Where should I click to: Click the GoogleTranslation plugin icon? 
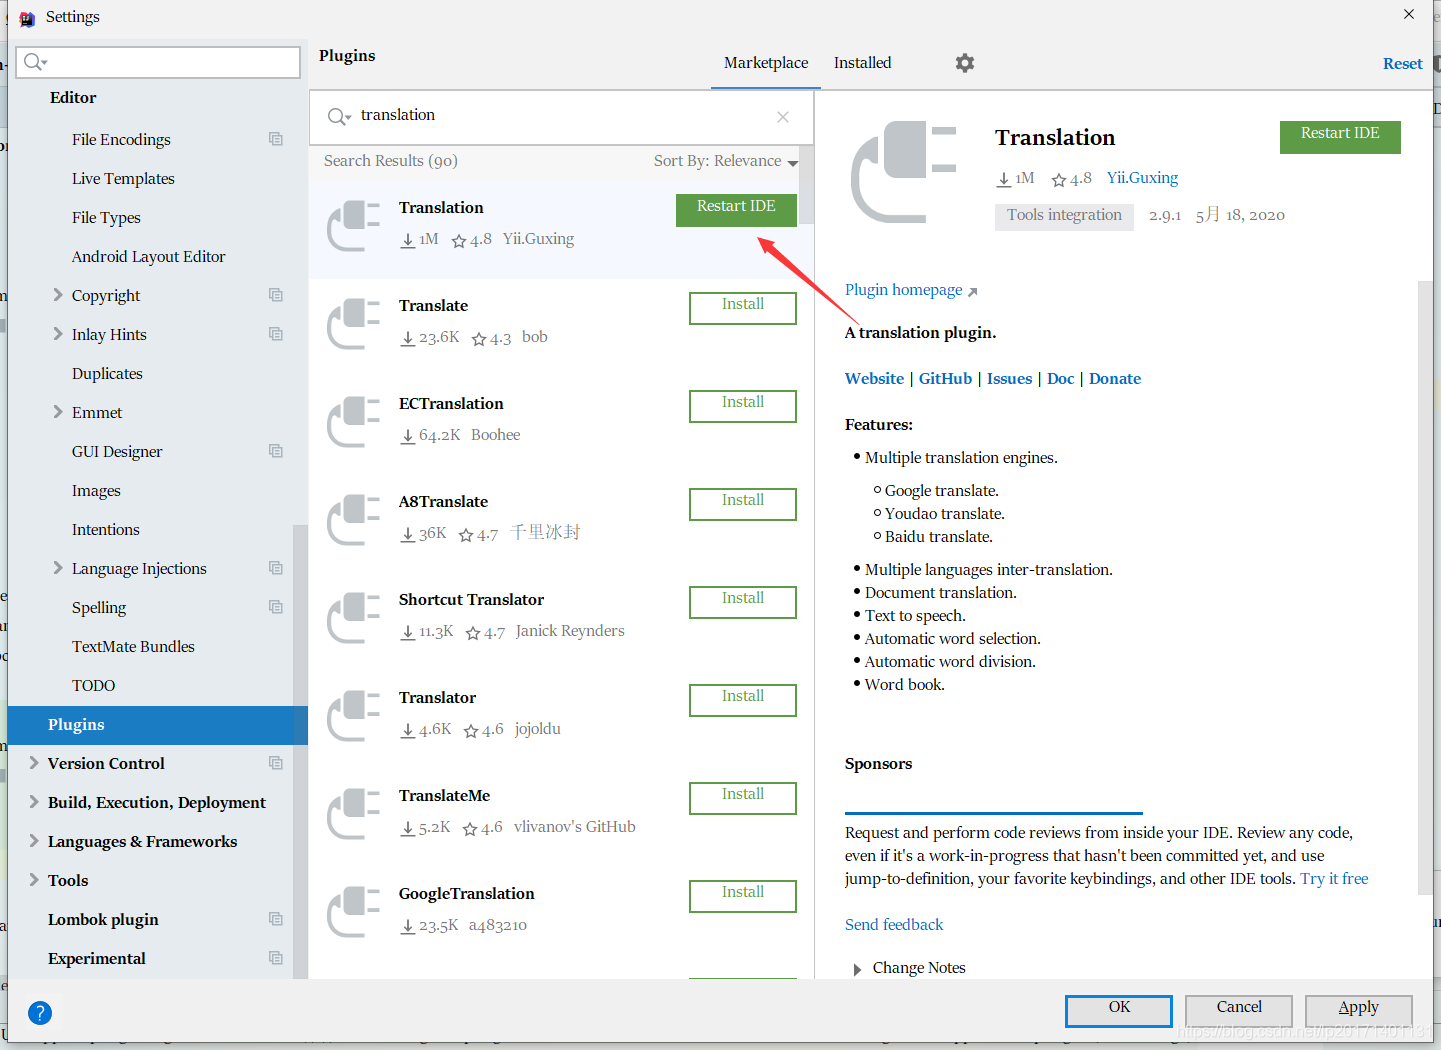tap(354, 912)
